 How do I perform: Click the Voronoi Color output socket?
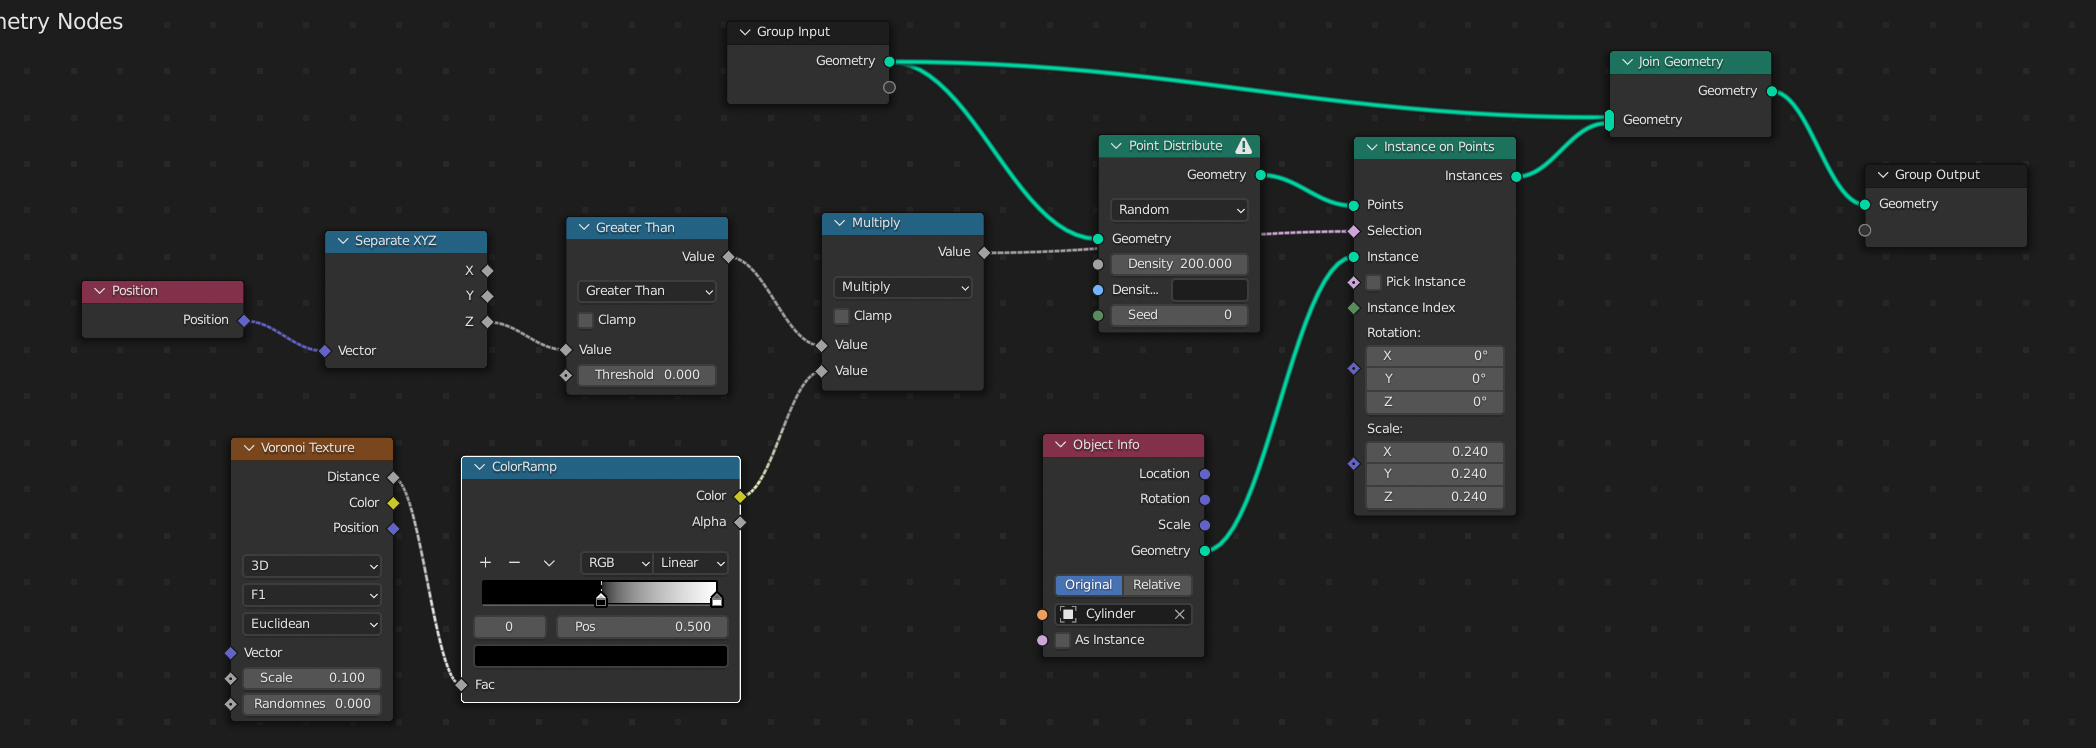(x=393, y=503)
